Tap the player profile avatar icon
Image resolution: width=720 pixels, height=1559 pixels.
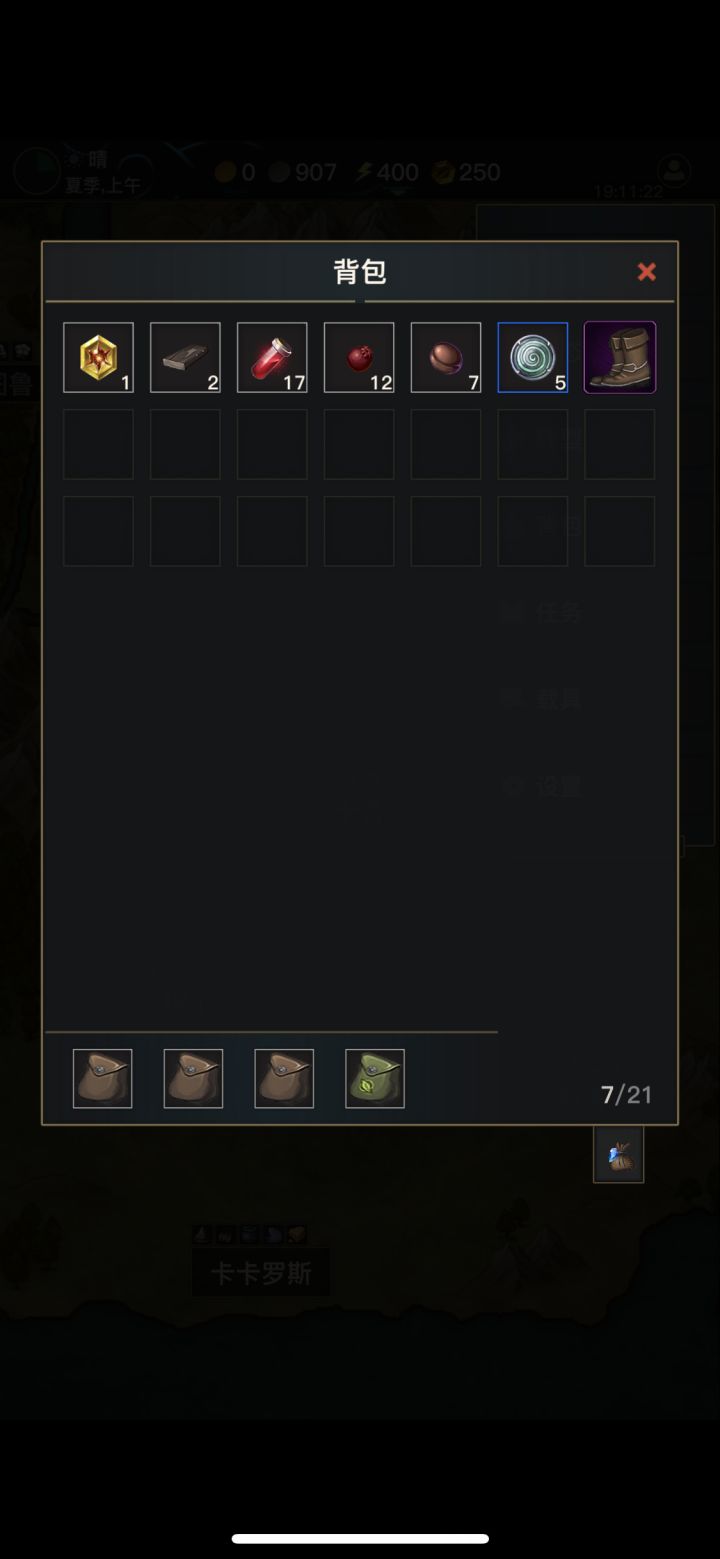point(676,170)
